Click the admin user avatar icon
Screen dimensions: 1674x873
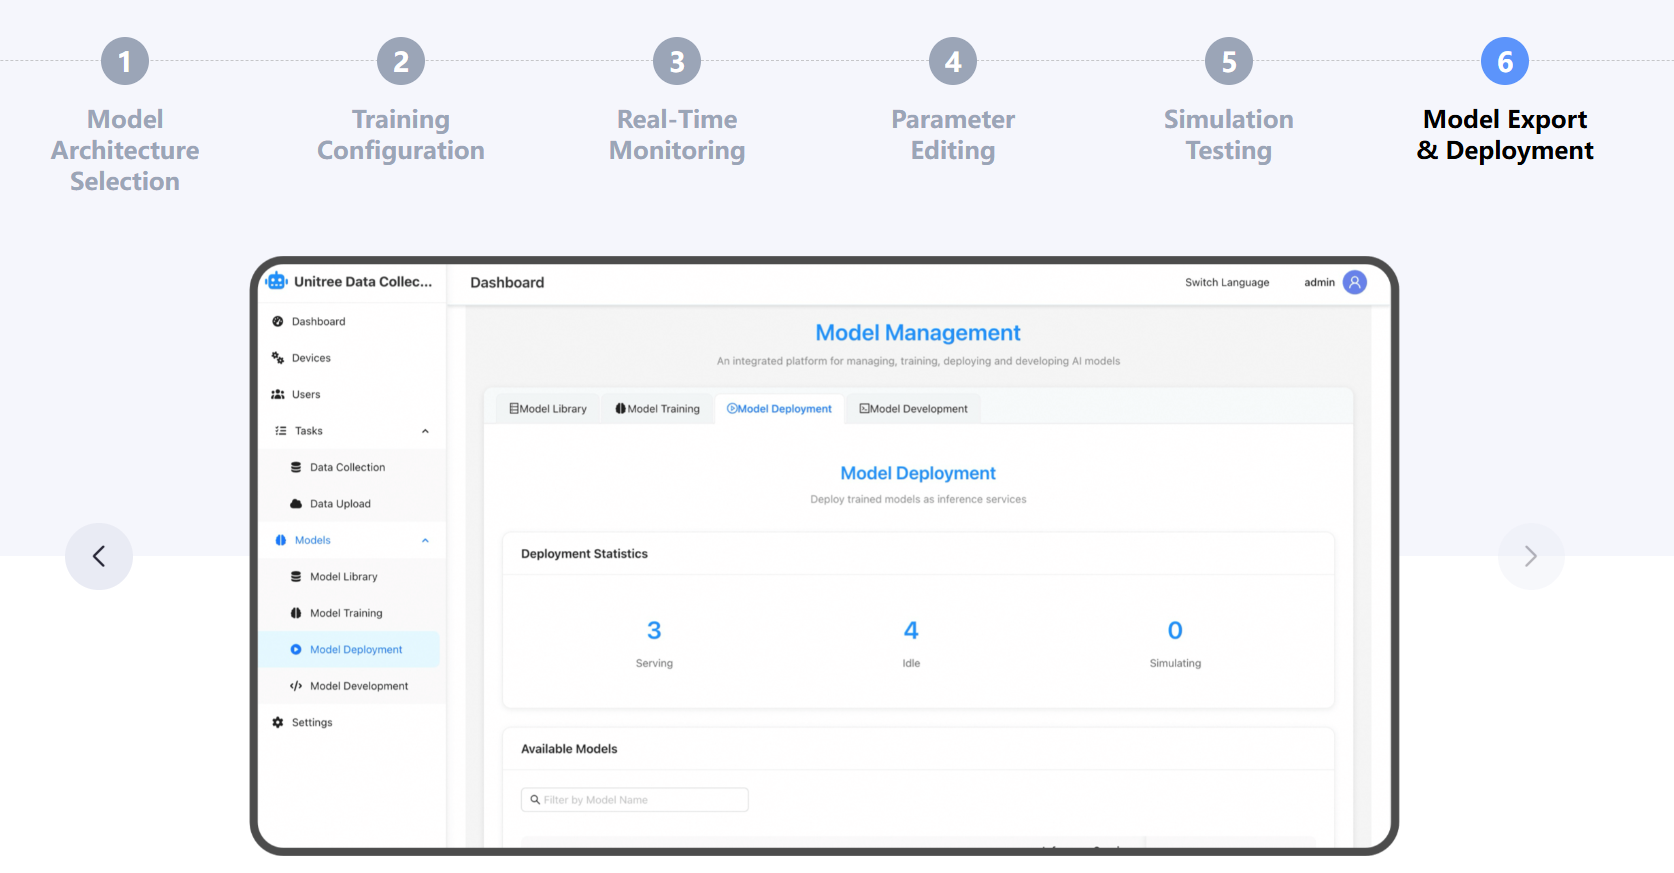tap(1355, 283)
